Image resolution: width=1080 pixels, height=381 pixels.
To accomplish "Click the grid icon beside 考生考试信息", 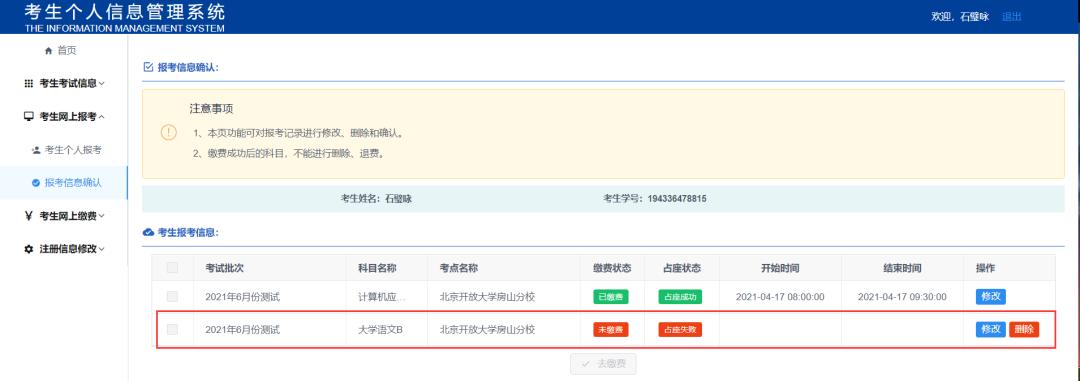I will (28, 83).
